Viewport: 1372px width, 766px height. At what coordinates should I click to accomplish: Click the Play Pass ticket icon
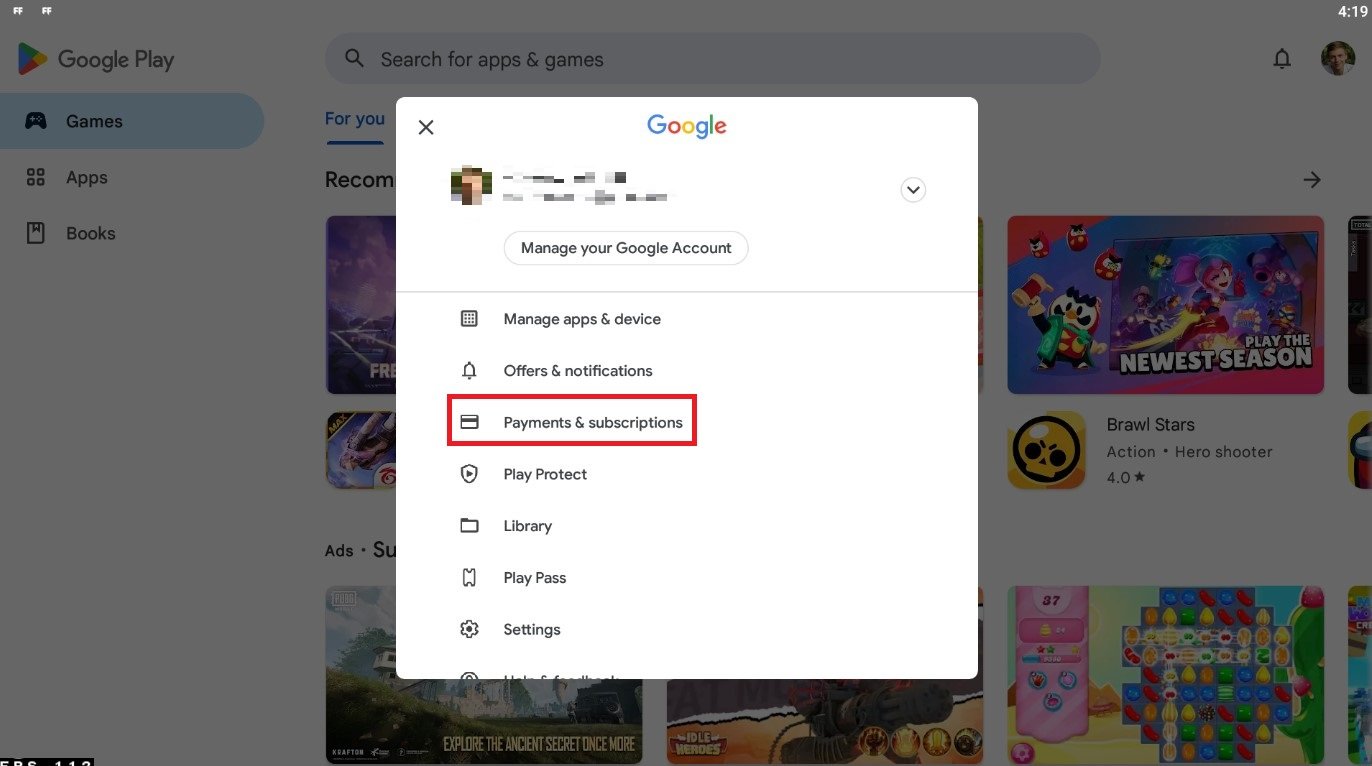469,578
